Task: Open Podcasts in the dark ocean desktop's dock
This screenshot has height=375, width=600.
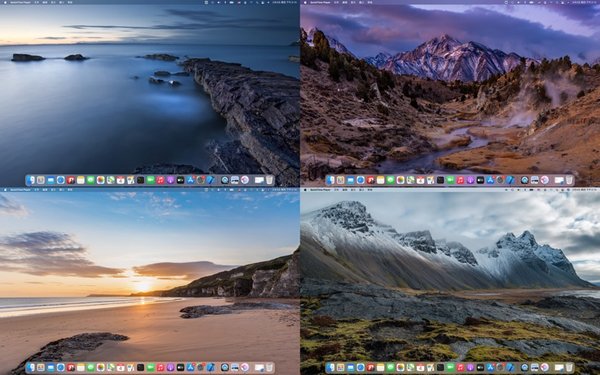Action: click(x=170, y=180)
